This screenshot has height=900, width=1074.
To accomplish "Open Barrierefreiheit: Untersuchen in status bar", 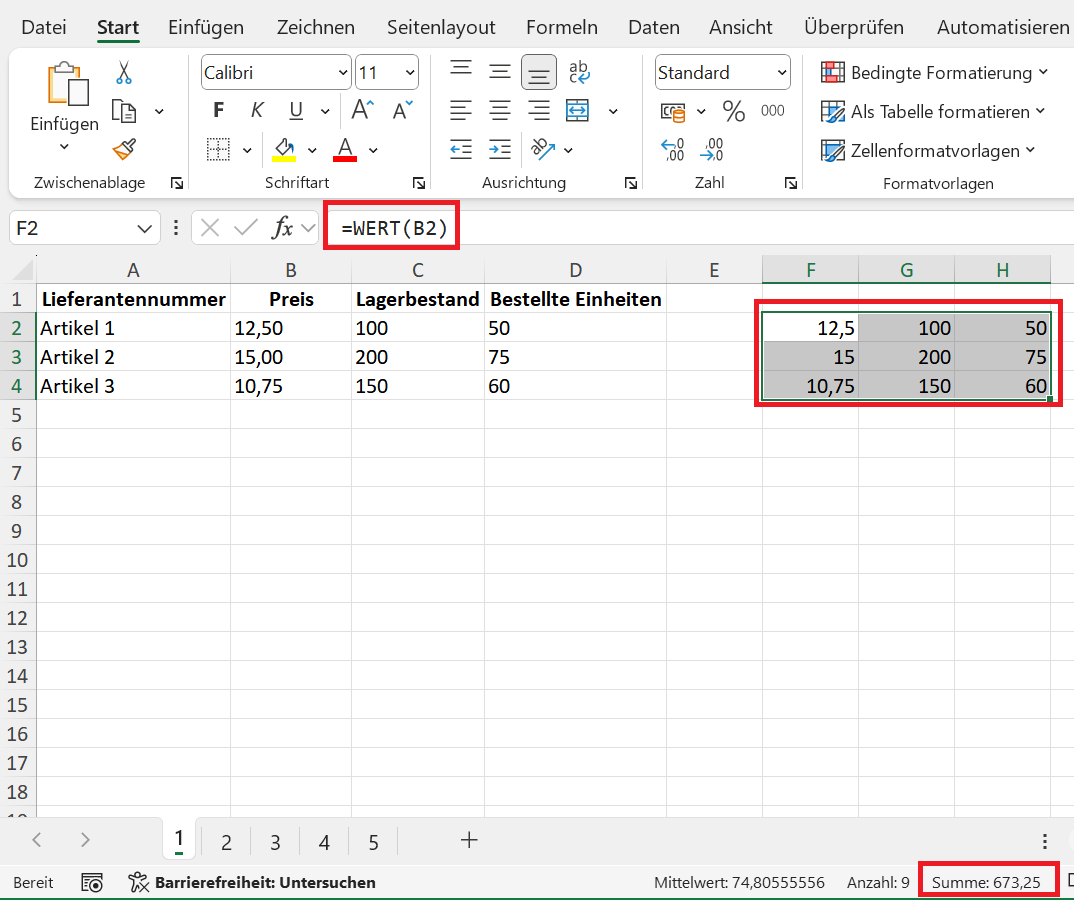I will coord(252,882).
